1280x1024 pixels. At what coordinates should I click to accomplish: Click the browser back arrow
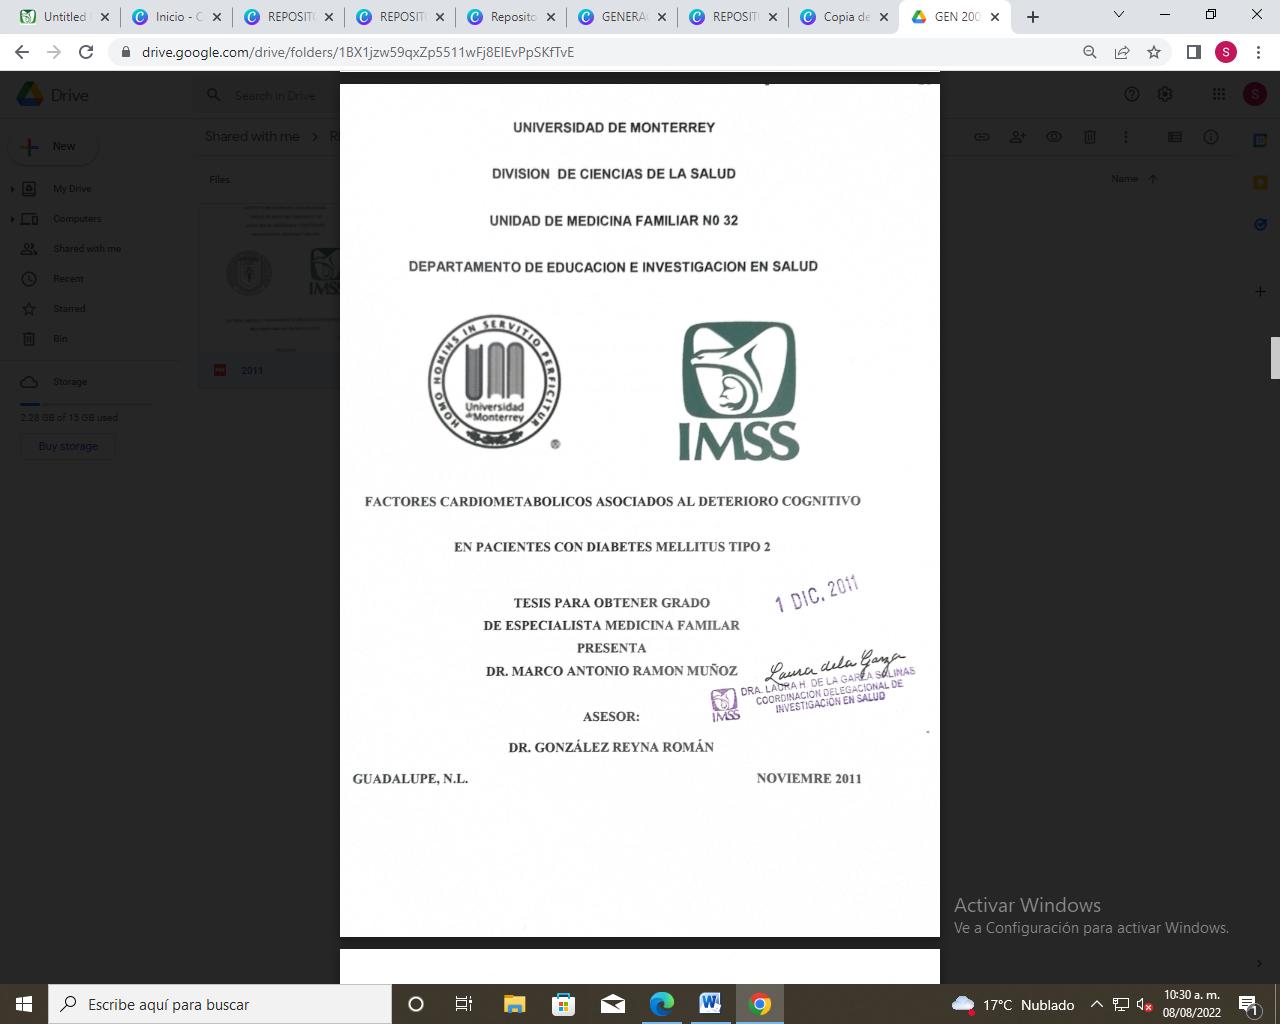tap(22, 52)
